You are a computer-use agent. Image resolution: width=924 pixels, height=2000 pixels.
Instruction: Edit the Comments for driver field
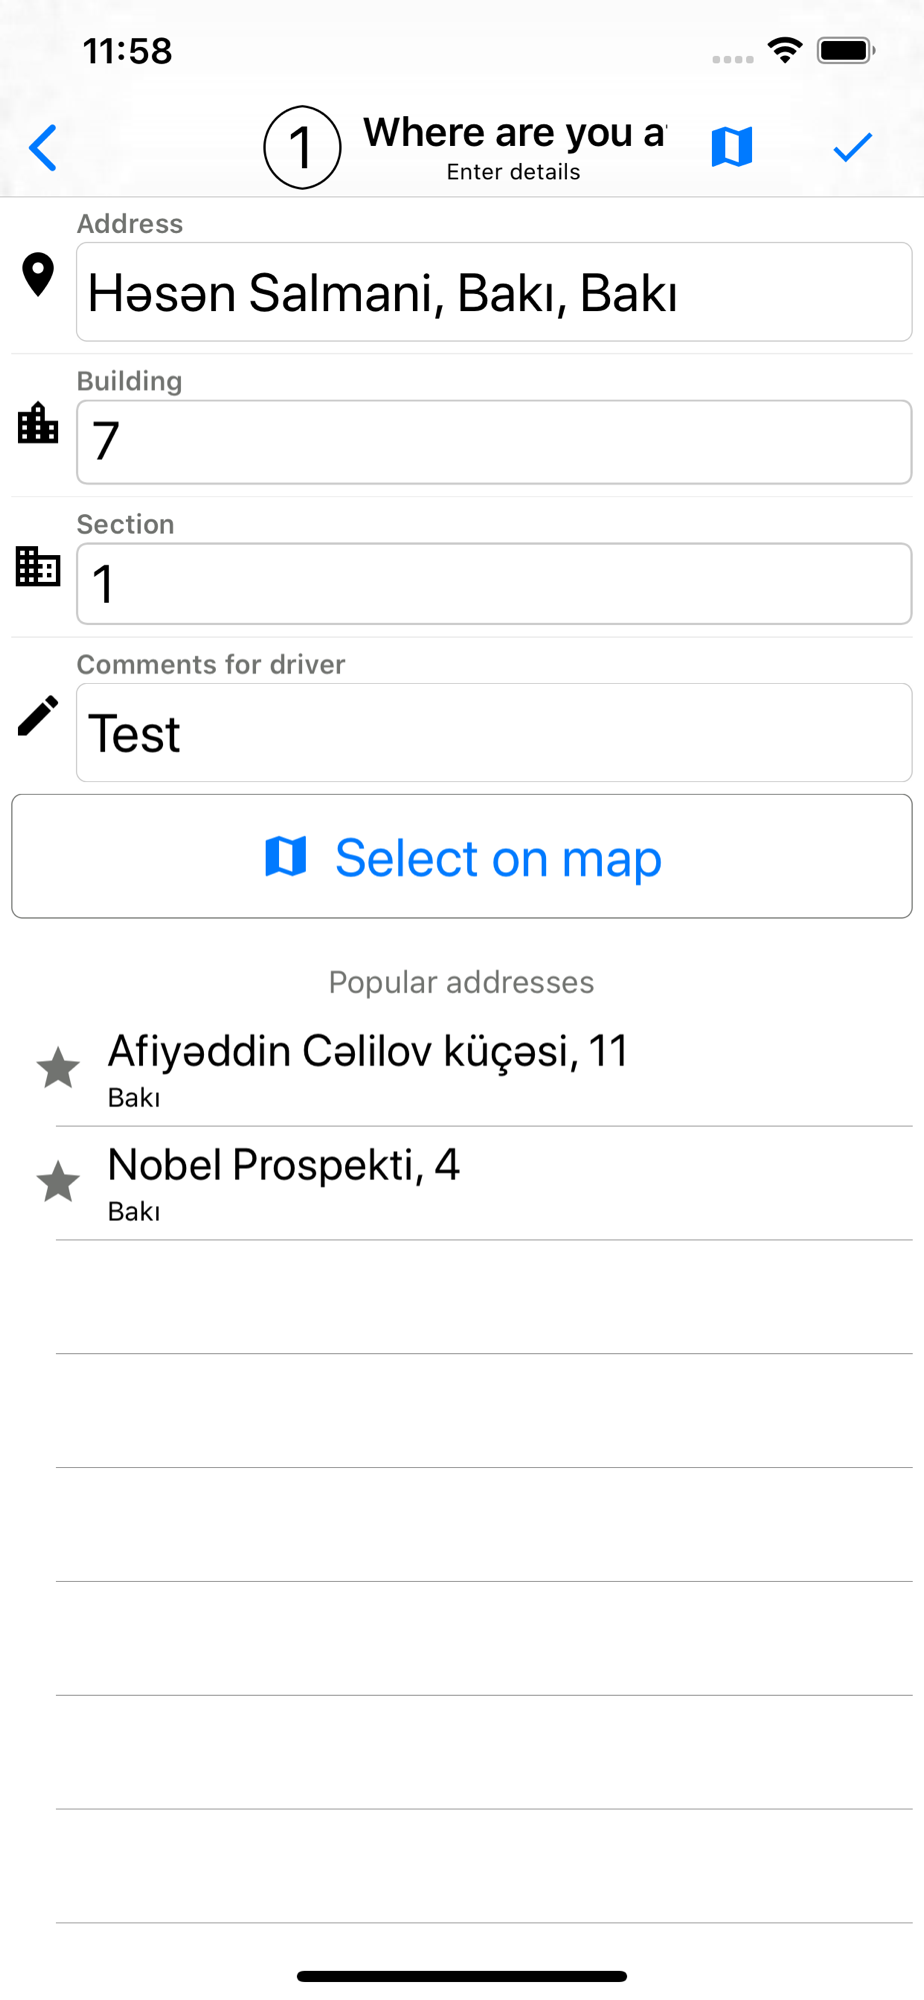tap(494, 733)
